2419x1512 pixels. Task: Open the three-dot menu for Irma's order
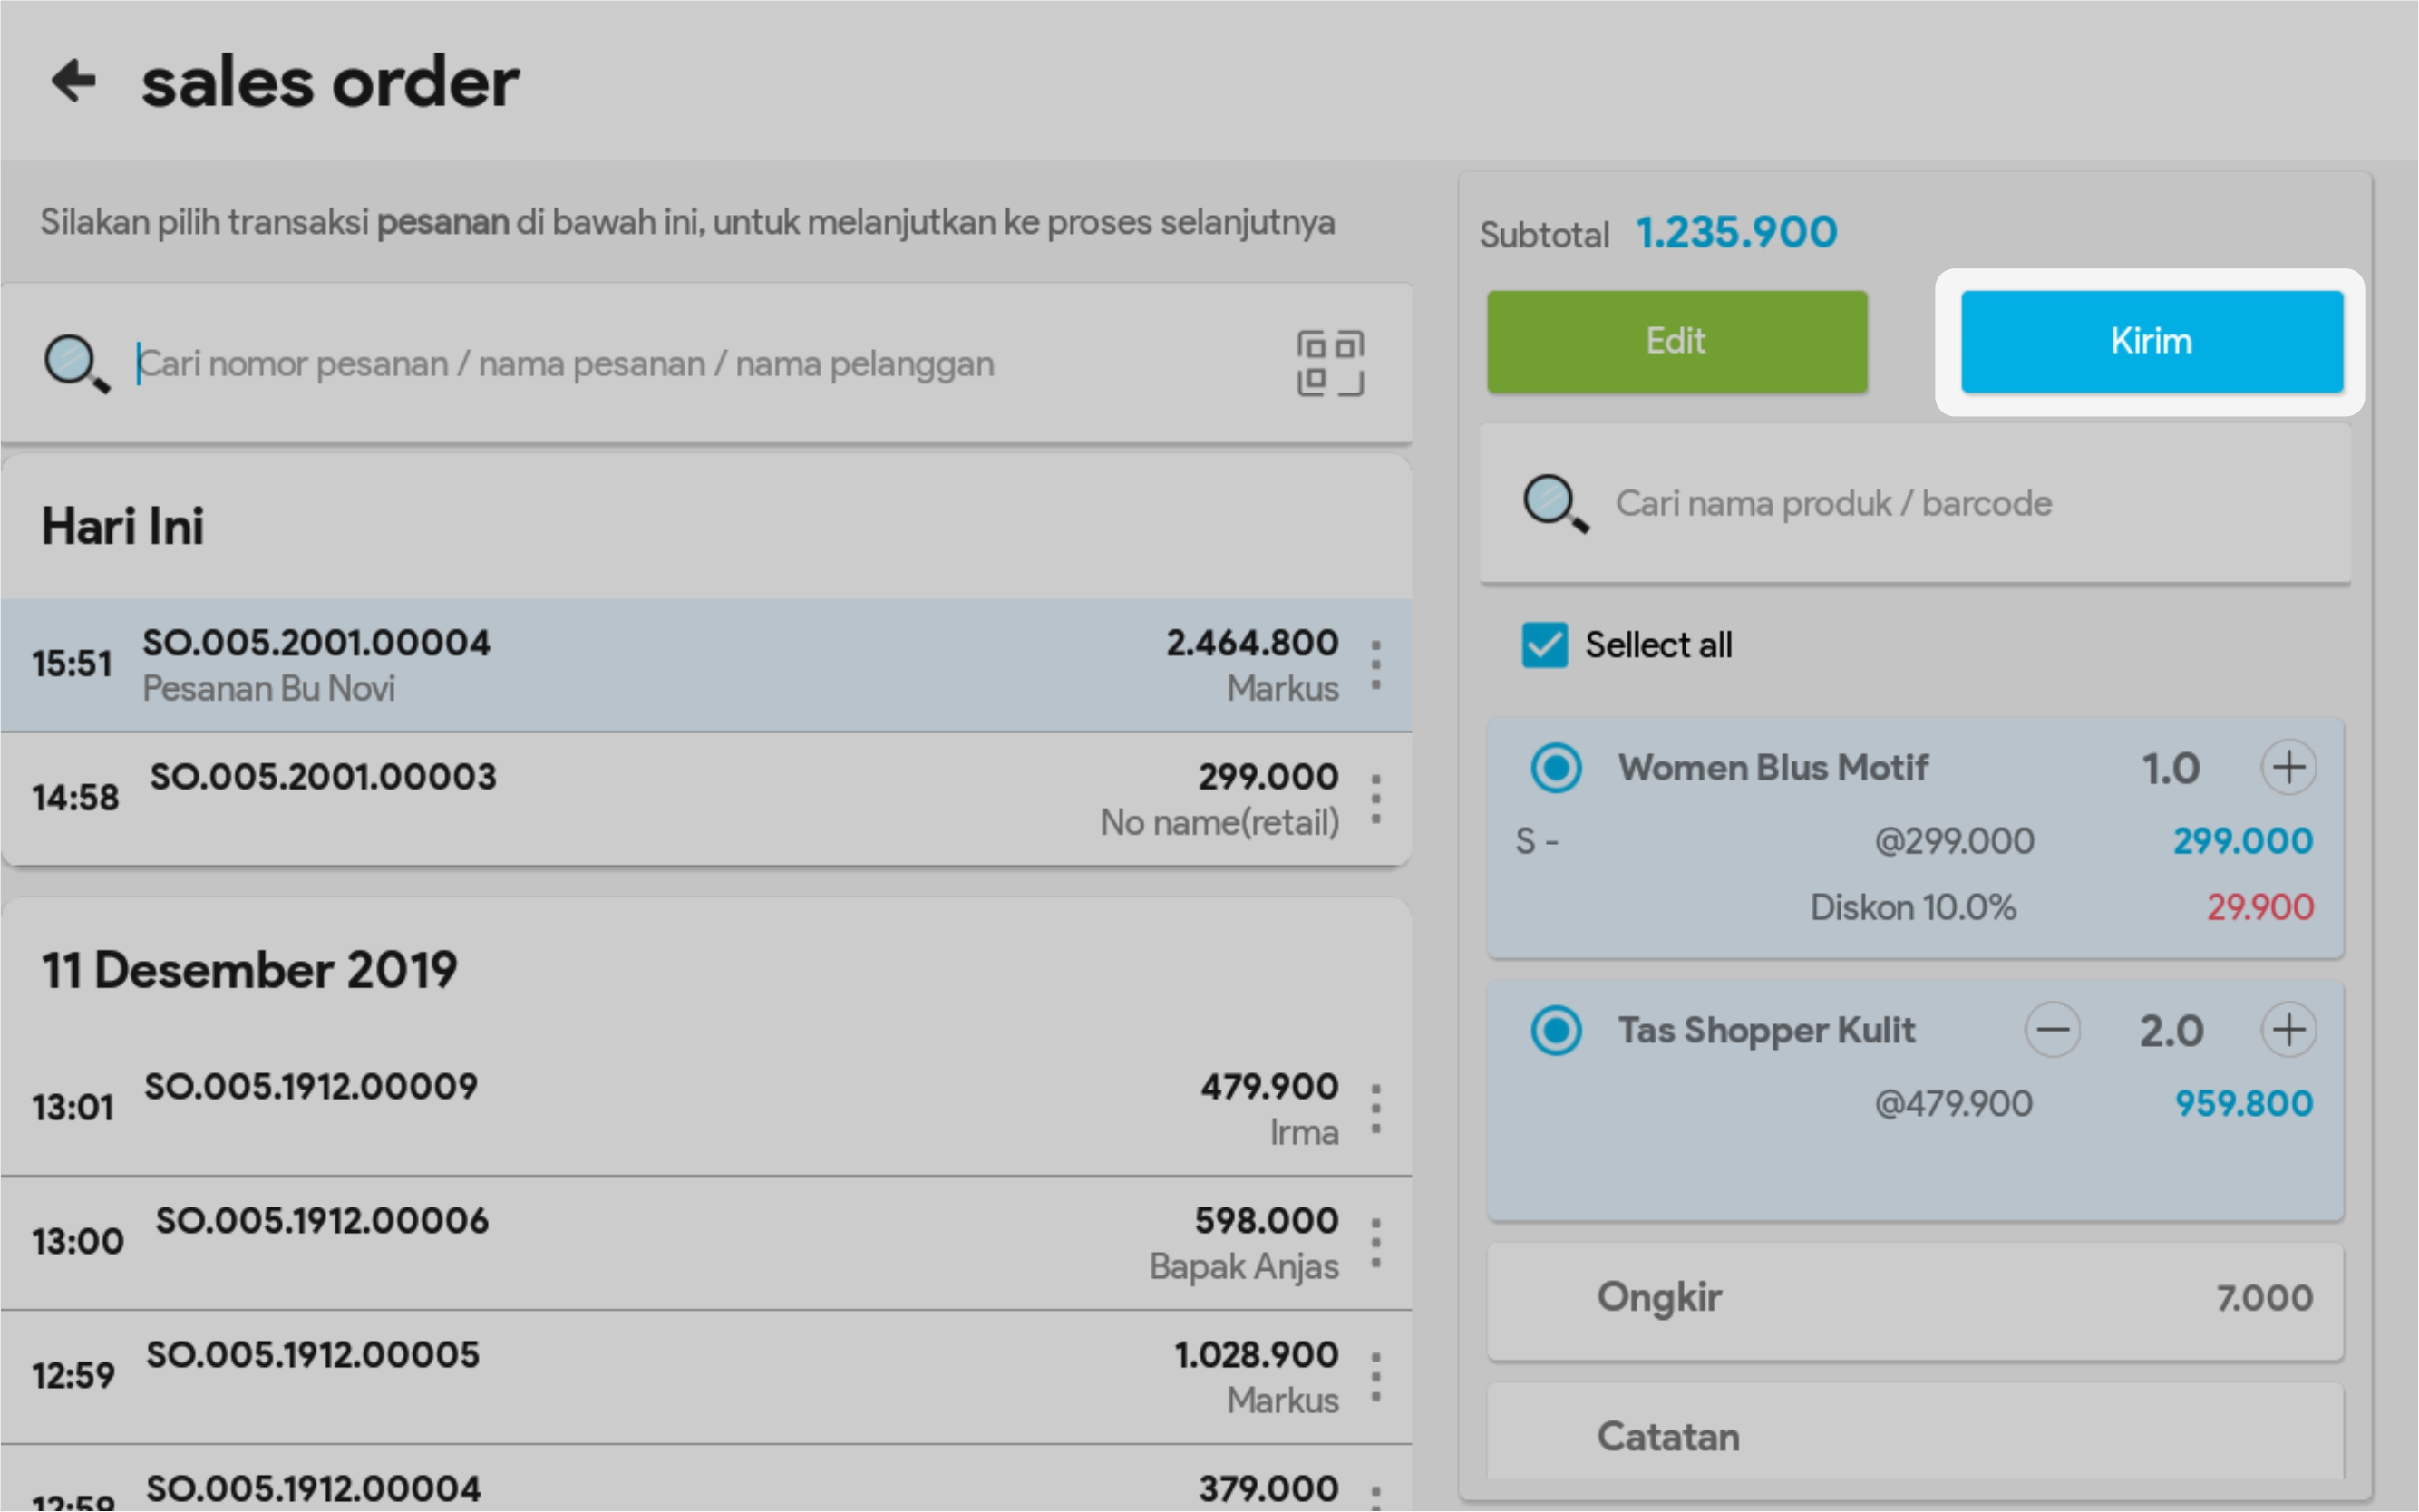1376,1109
